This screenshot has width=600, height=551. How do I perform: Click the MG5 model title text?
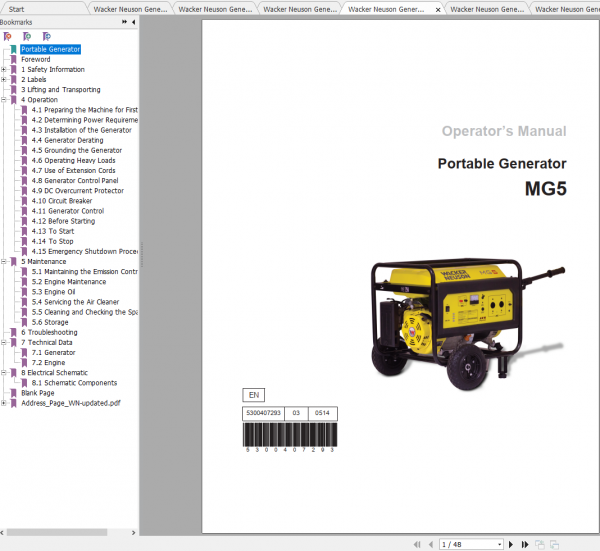(545, 189)
